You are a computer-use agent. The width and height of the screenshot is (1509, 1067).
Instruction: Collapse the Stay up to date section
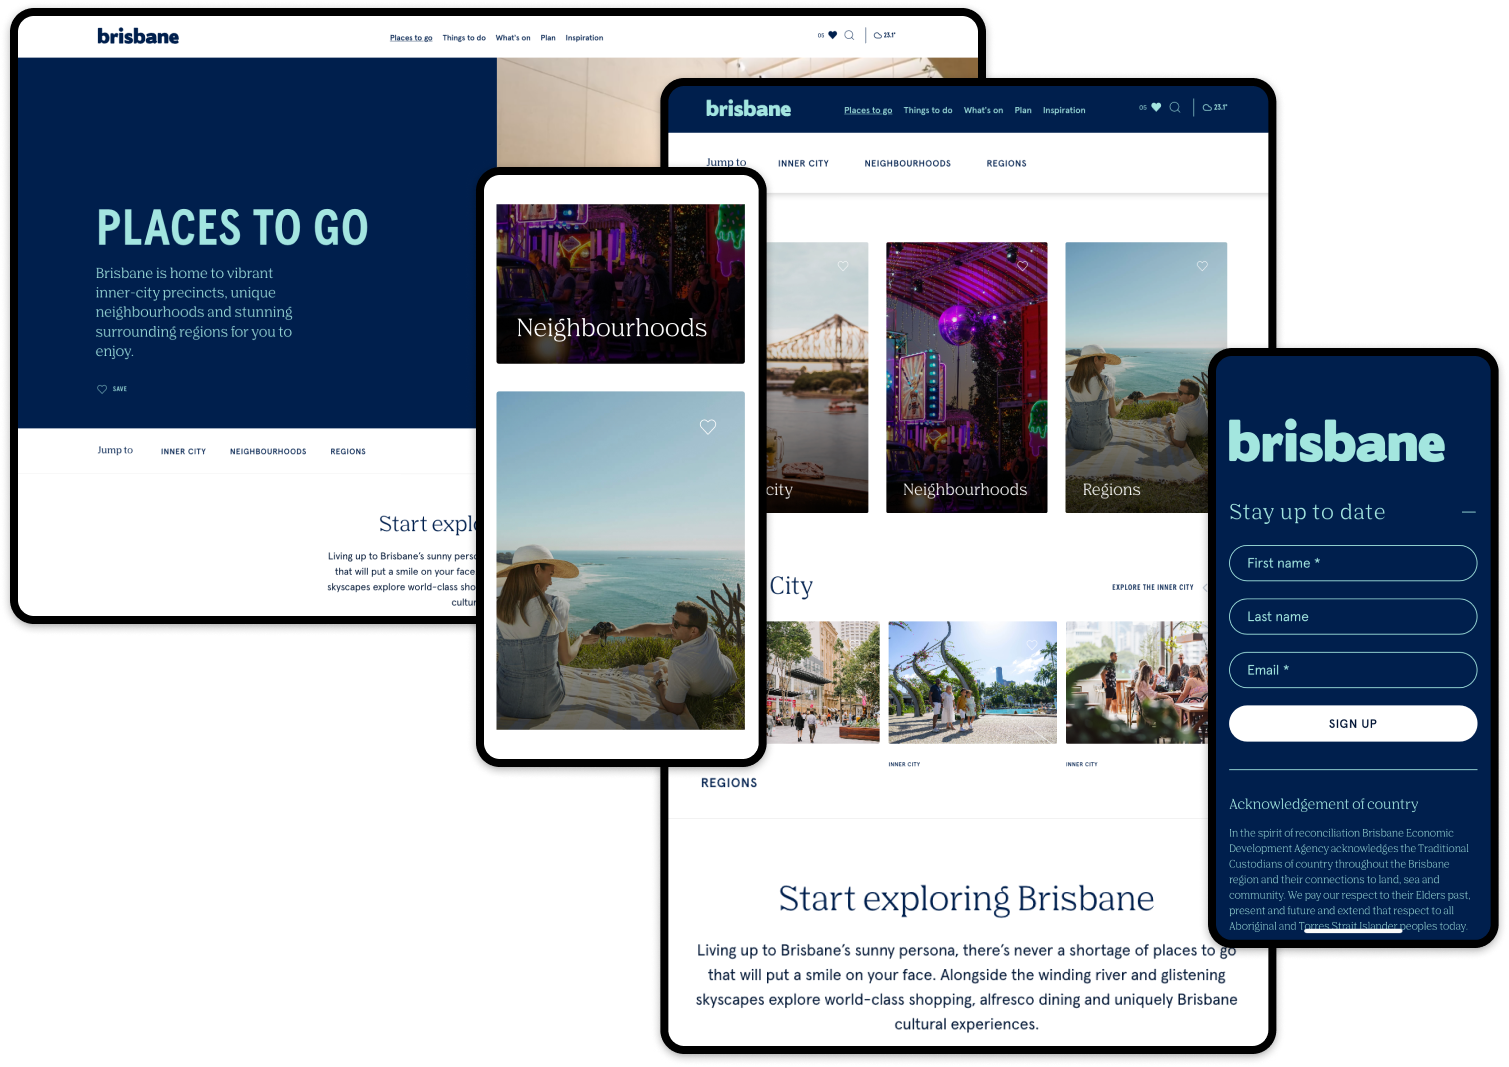1468,512
